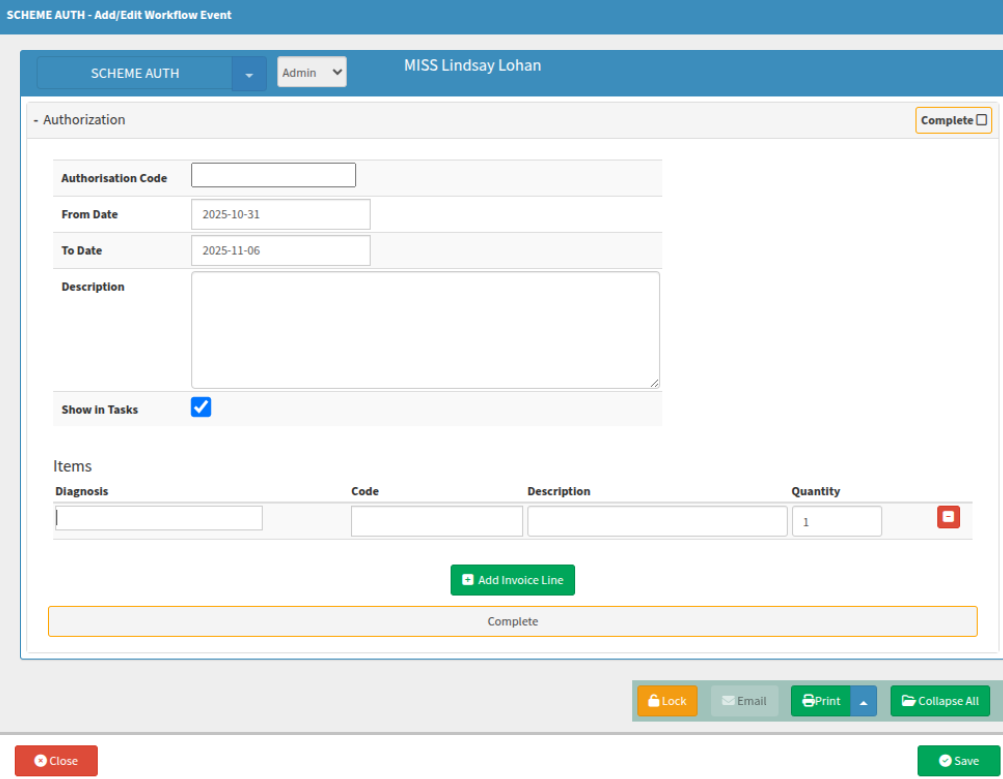Click into the Description text area
Image resolution: width=1003 pixels, height=779 pixels.
coord(425,330)
